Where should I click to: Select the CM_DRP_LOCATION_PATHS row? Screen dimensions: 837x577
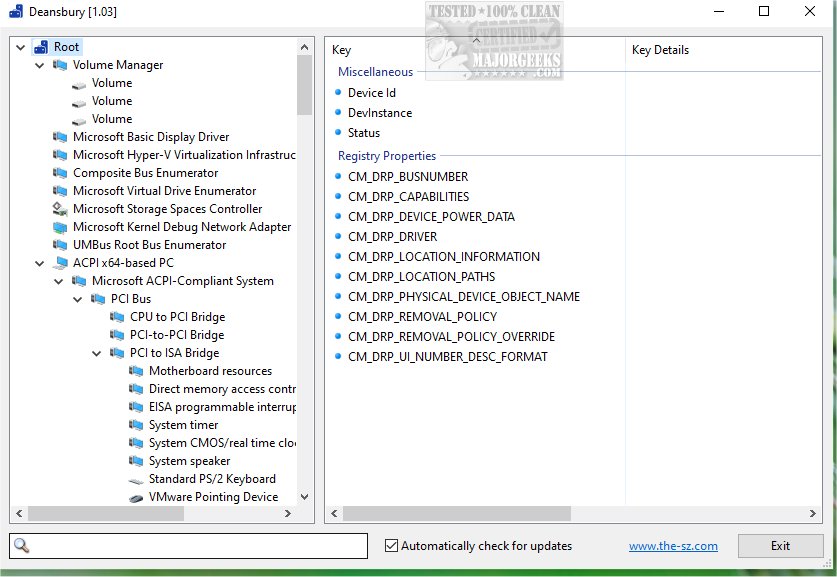(421, 277)
